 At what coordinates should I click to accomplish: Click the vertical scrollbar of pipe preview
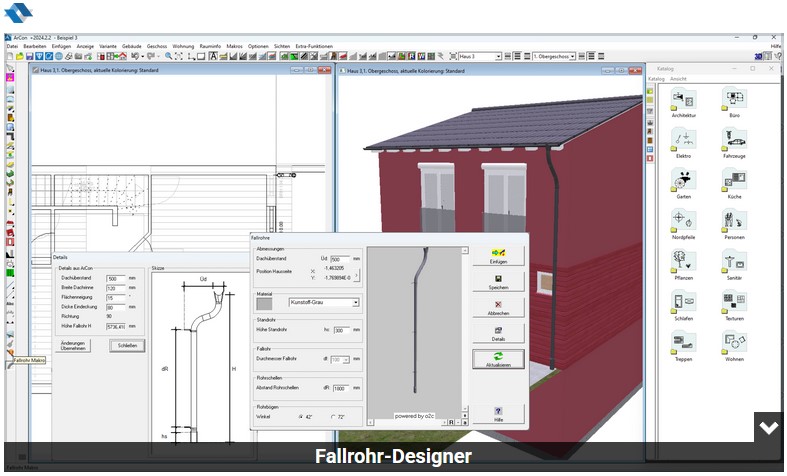click(x=465, y=331)
